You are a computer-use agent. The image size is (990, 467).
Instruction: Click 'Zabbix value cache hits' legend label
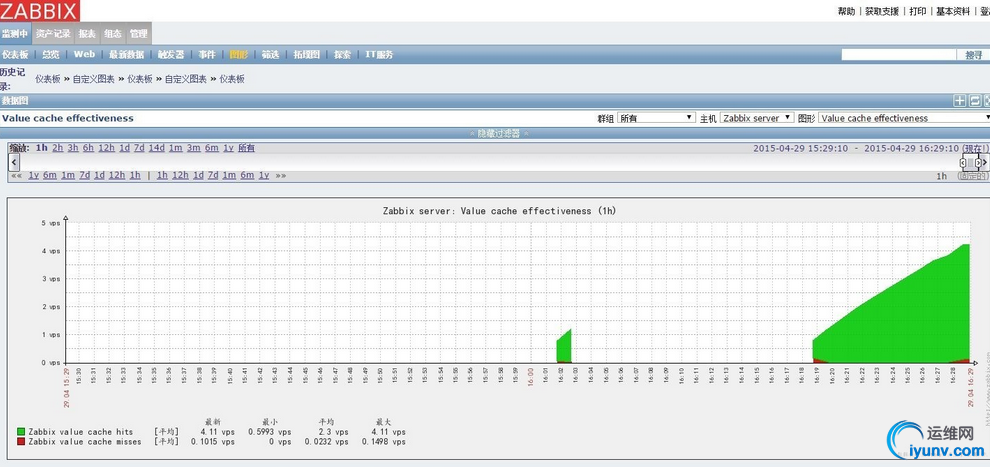[x=81, y=432]
